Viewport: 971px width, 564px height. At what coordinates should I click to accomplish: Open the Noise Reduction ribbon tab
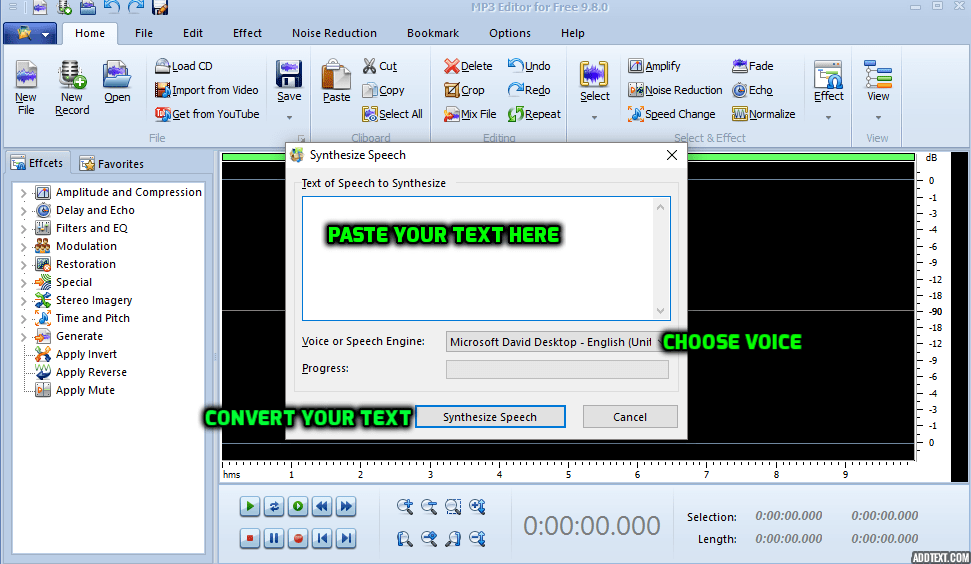334,33
